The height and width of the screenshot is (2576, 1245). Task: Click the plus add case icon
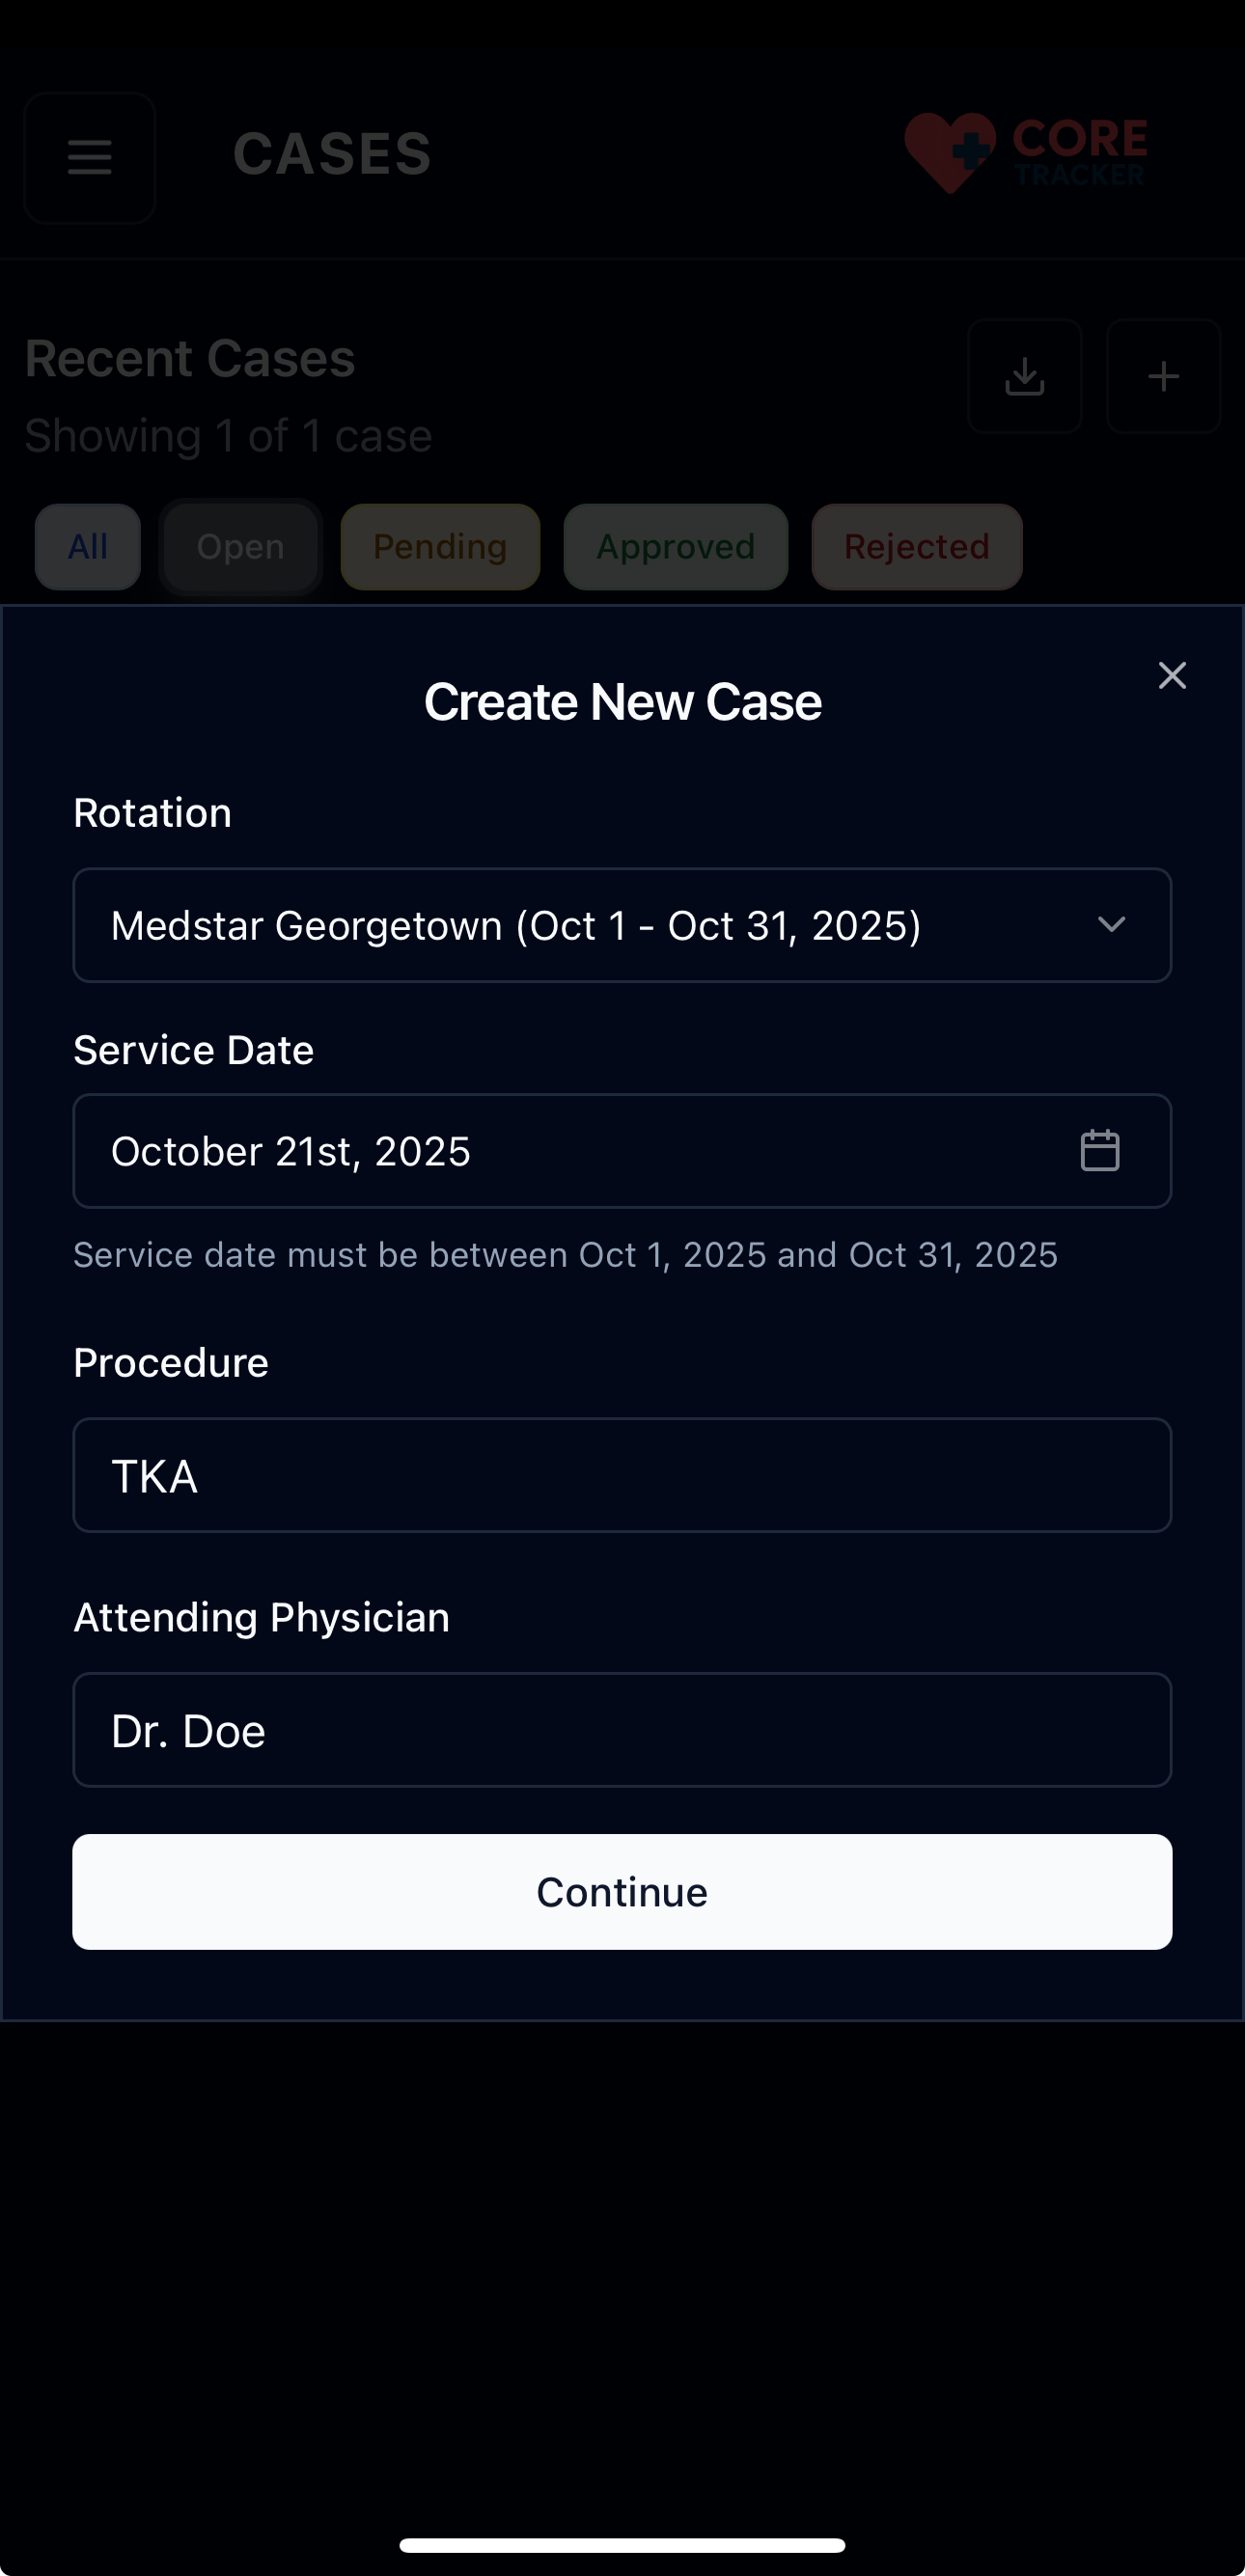click(1163, 376)
